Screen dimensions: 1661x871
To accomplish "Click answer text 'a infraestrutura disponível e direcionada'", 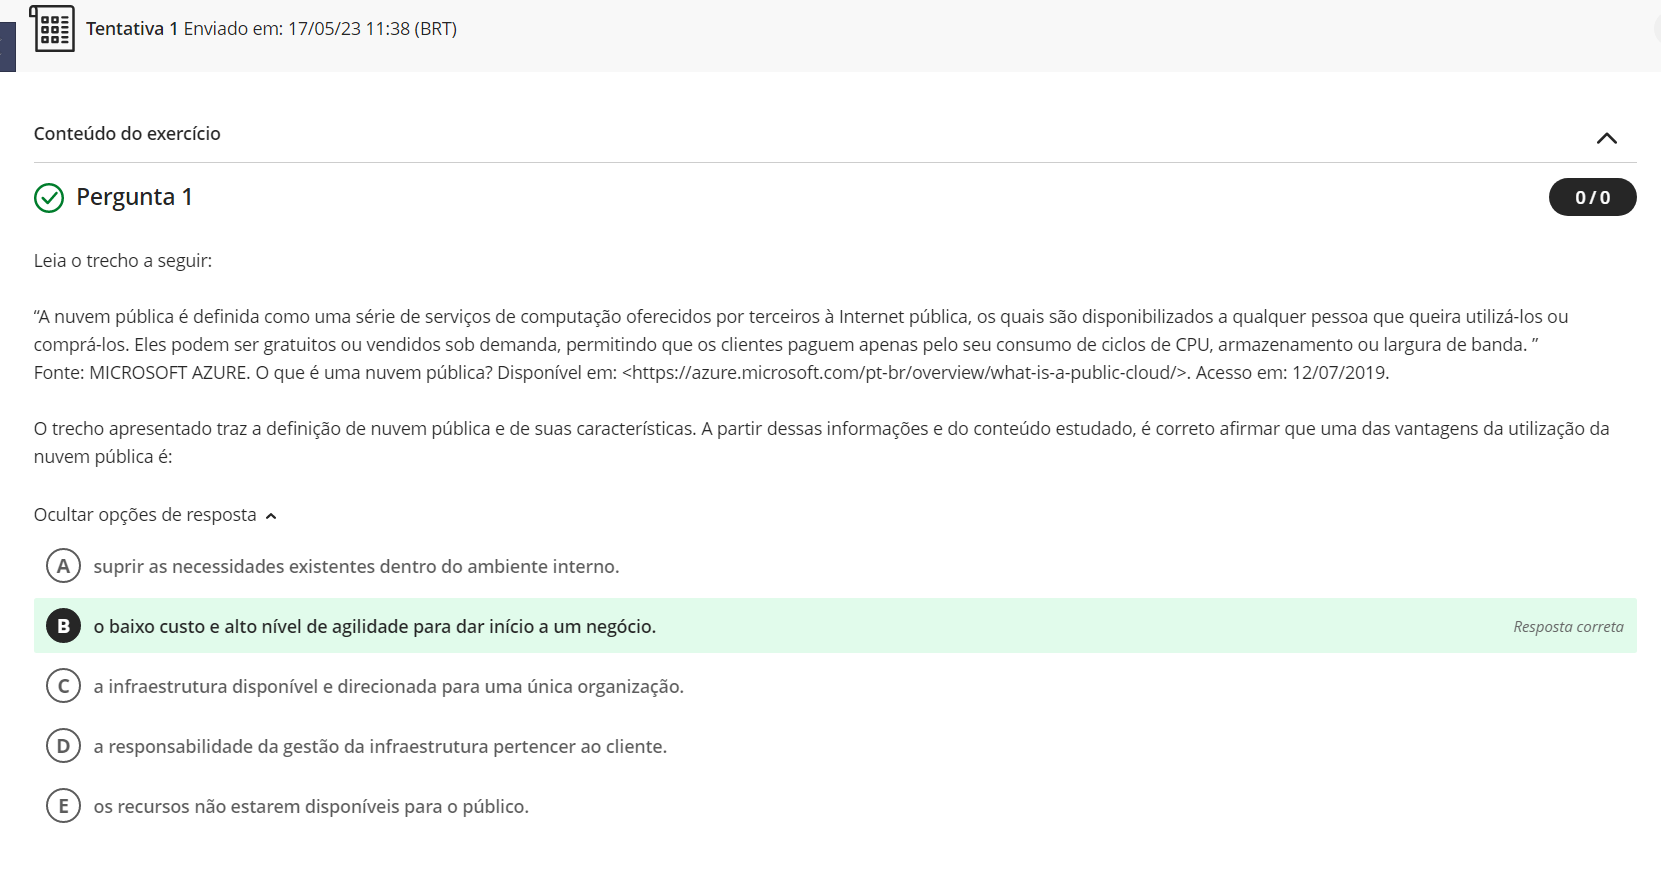I will point(389,687).
